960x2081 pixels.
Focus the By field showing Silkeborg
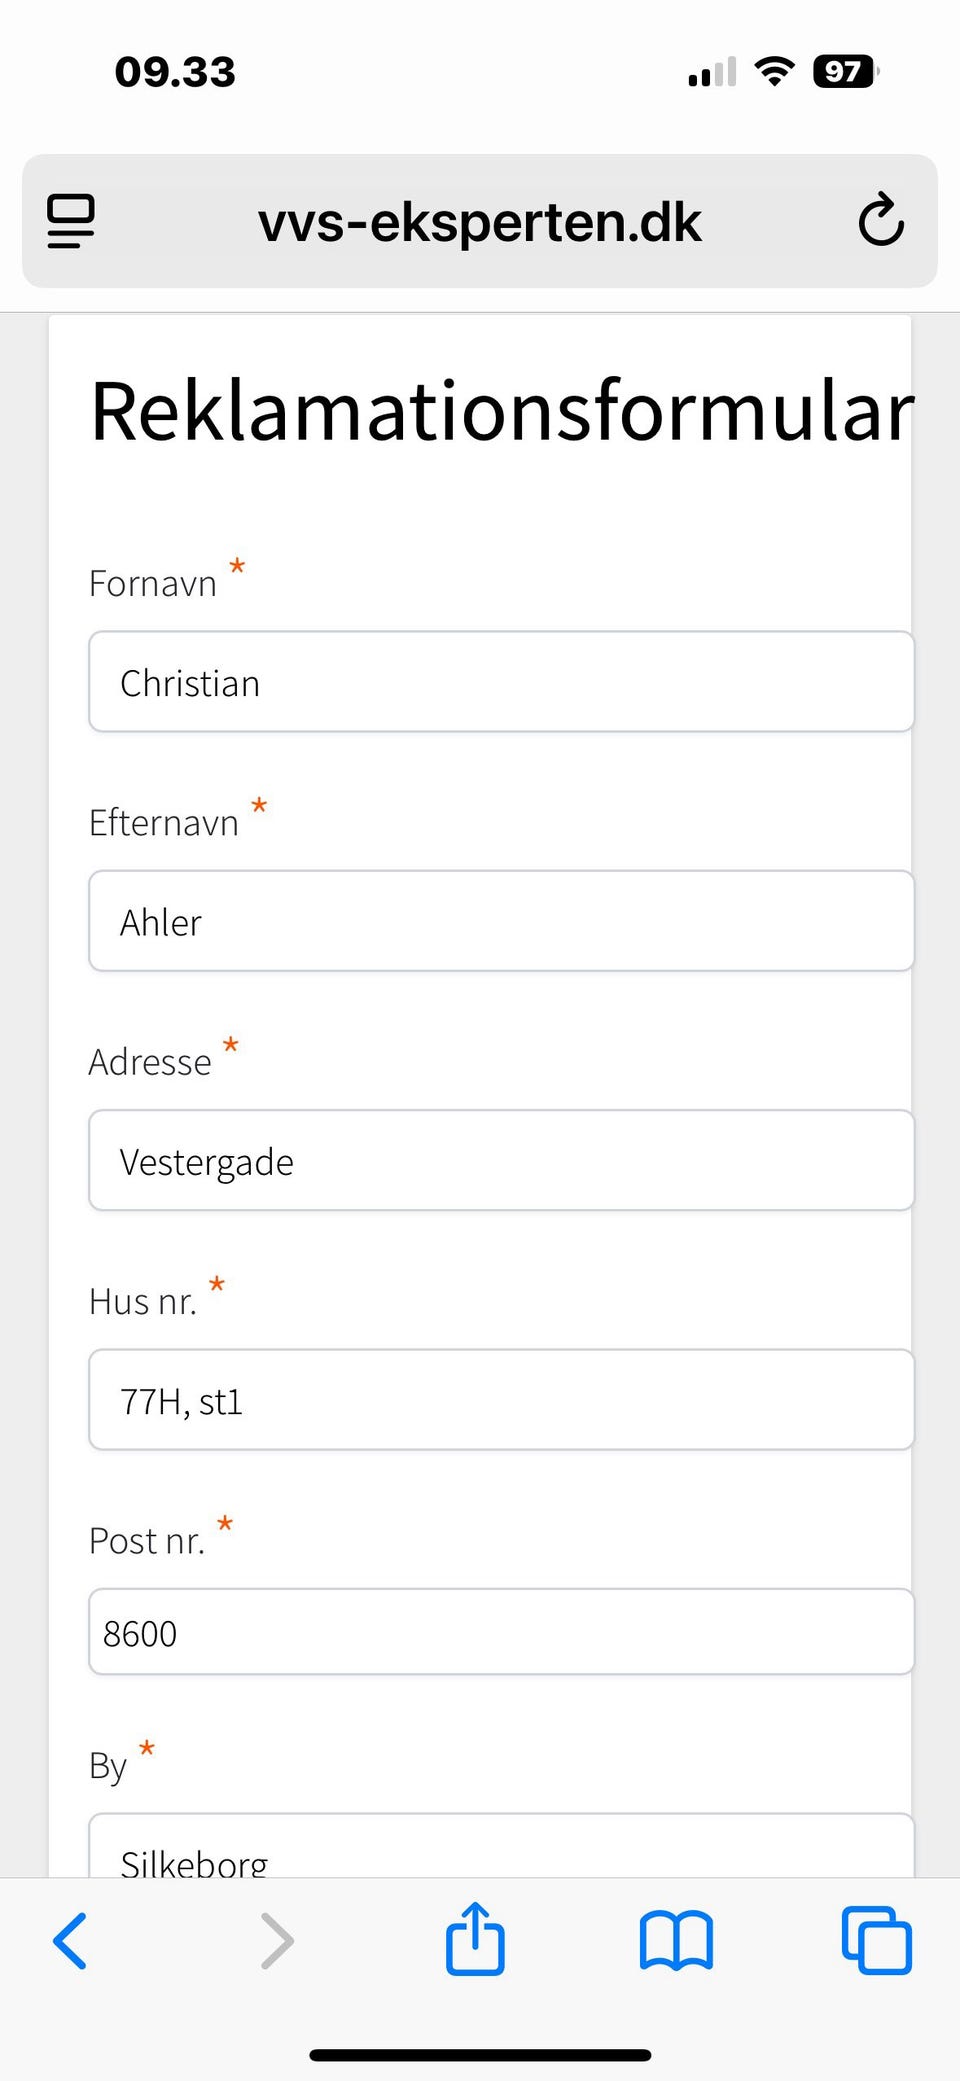[x=501, y=1850]
